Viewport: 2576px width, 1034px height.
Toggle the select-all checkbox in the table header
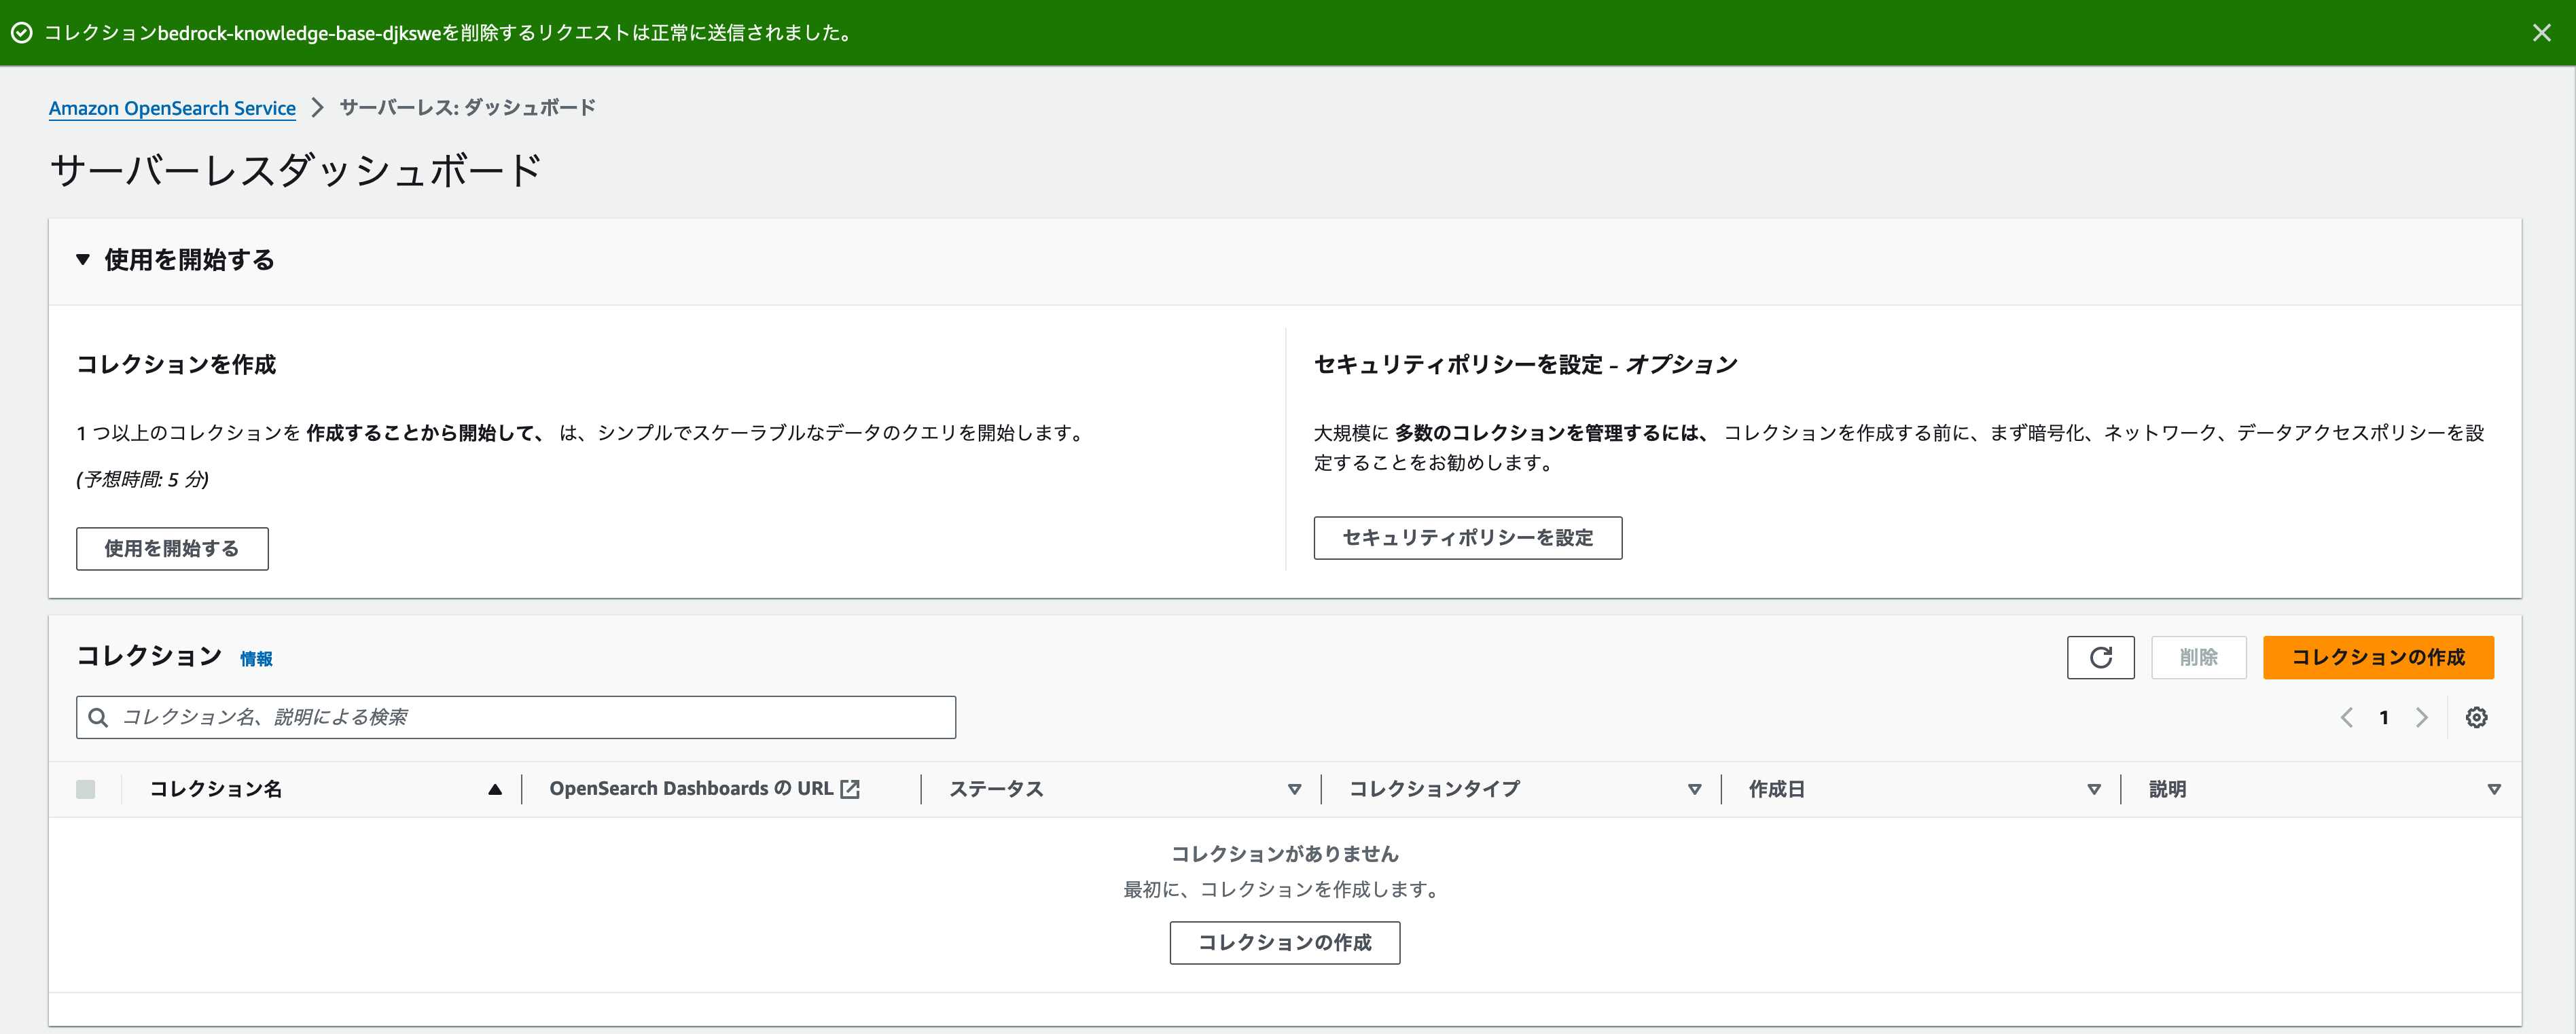85,789
